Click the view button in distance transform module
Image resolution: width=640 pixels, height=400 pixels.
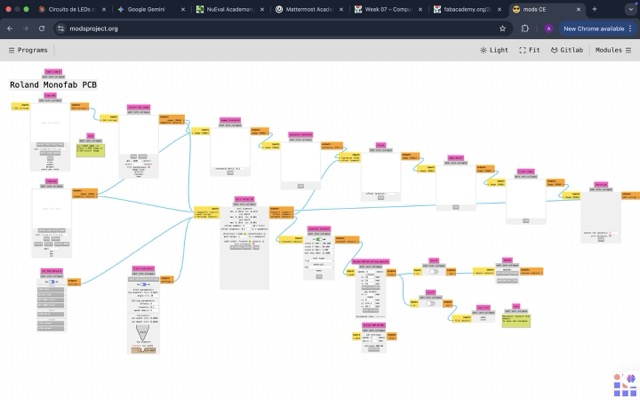click(300, 186)
